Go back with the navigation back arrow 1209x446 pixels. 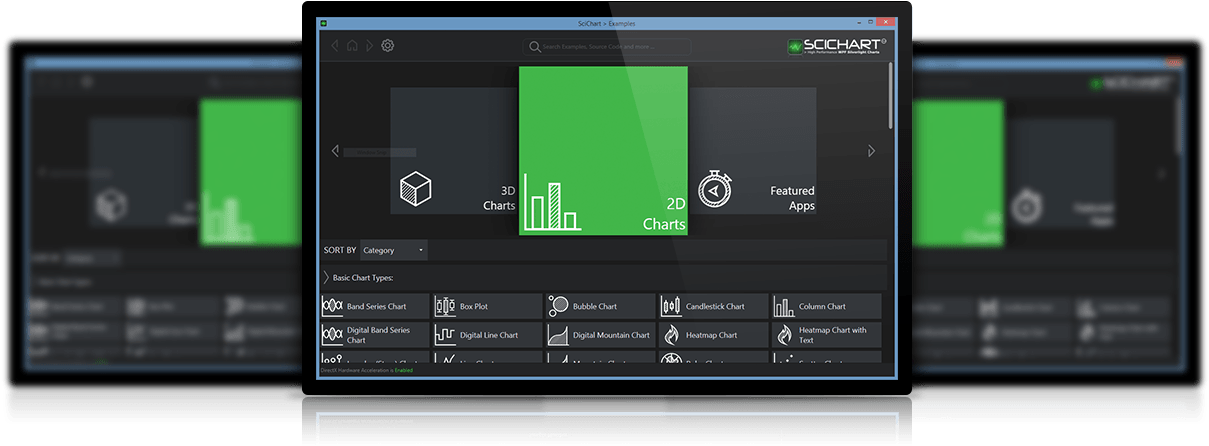pos(335,46)
